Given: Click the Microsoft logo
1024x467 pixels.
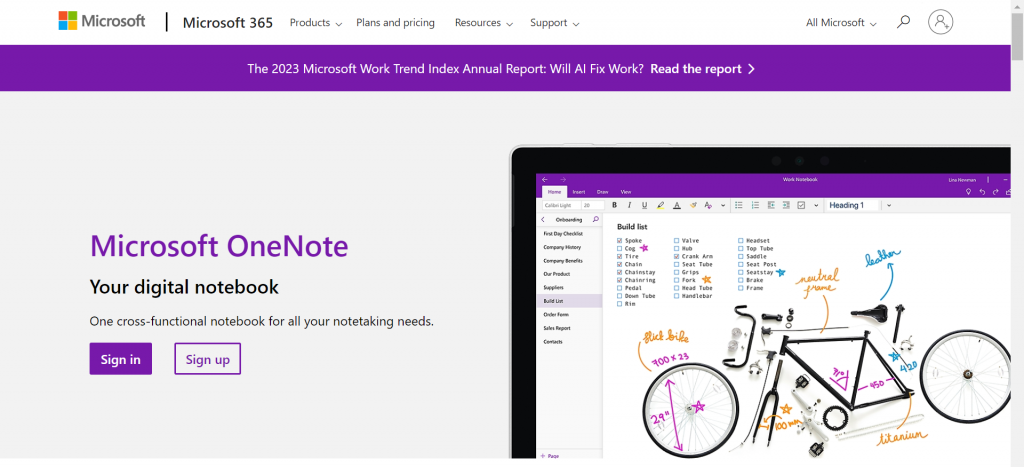Looking at the screenshot, I should click(102, 22).
